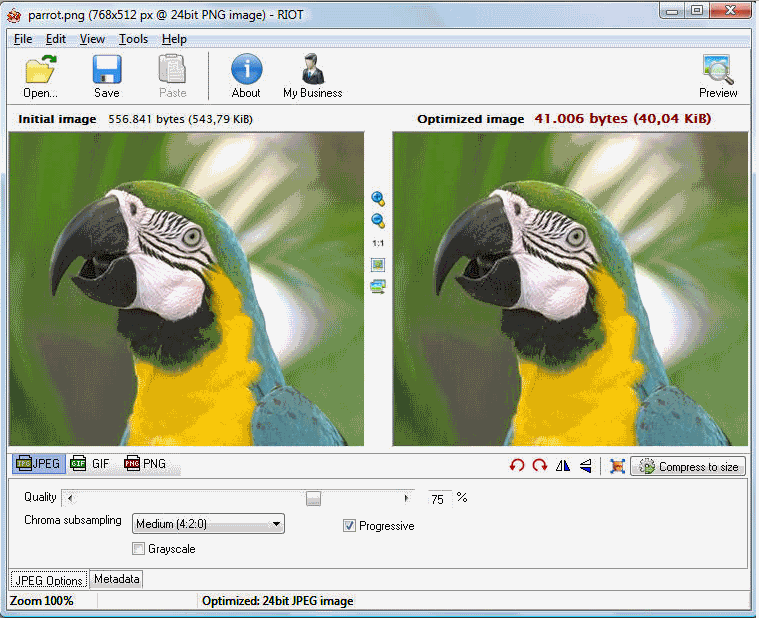Open the About info dialog
Screen dimensions: 759x618
246,70
